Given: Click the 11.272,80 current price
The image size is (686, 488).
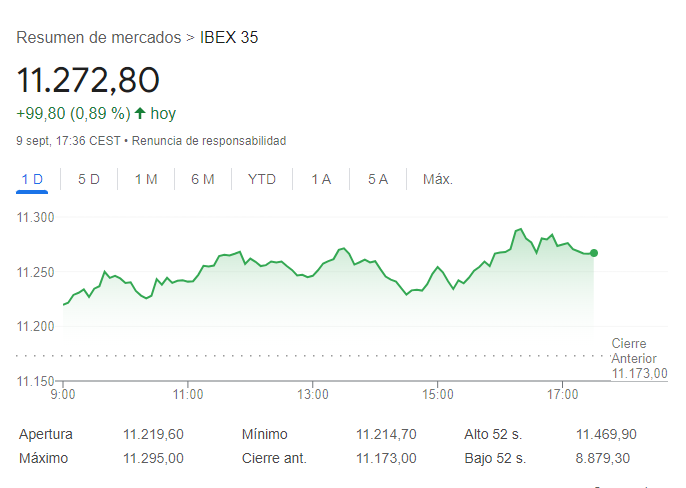Looking at the screenshot, I should point(88,80).
